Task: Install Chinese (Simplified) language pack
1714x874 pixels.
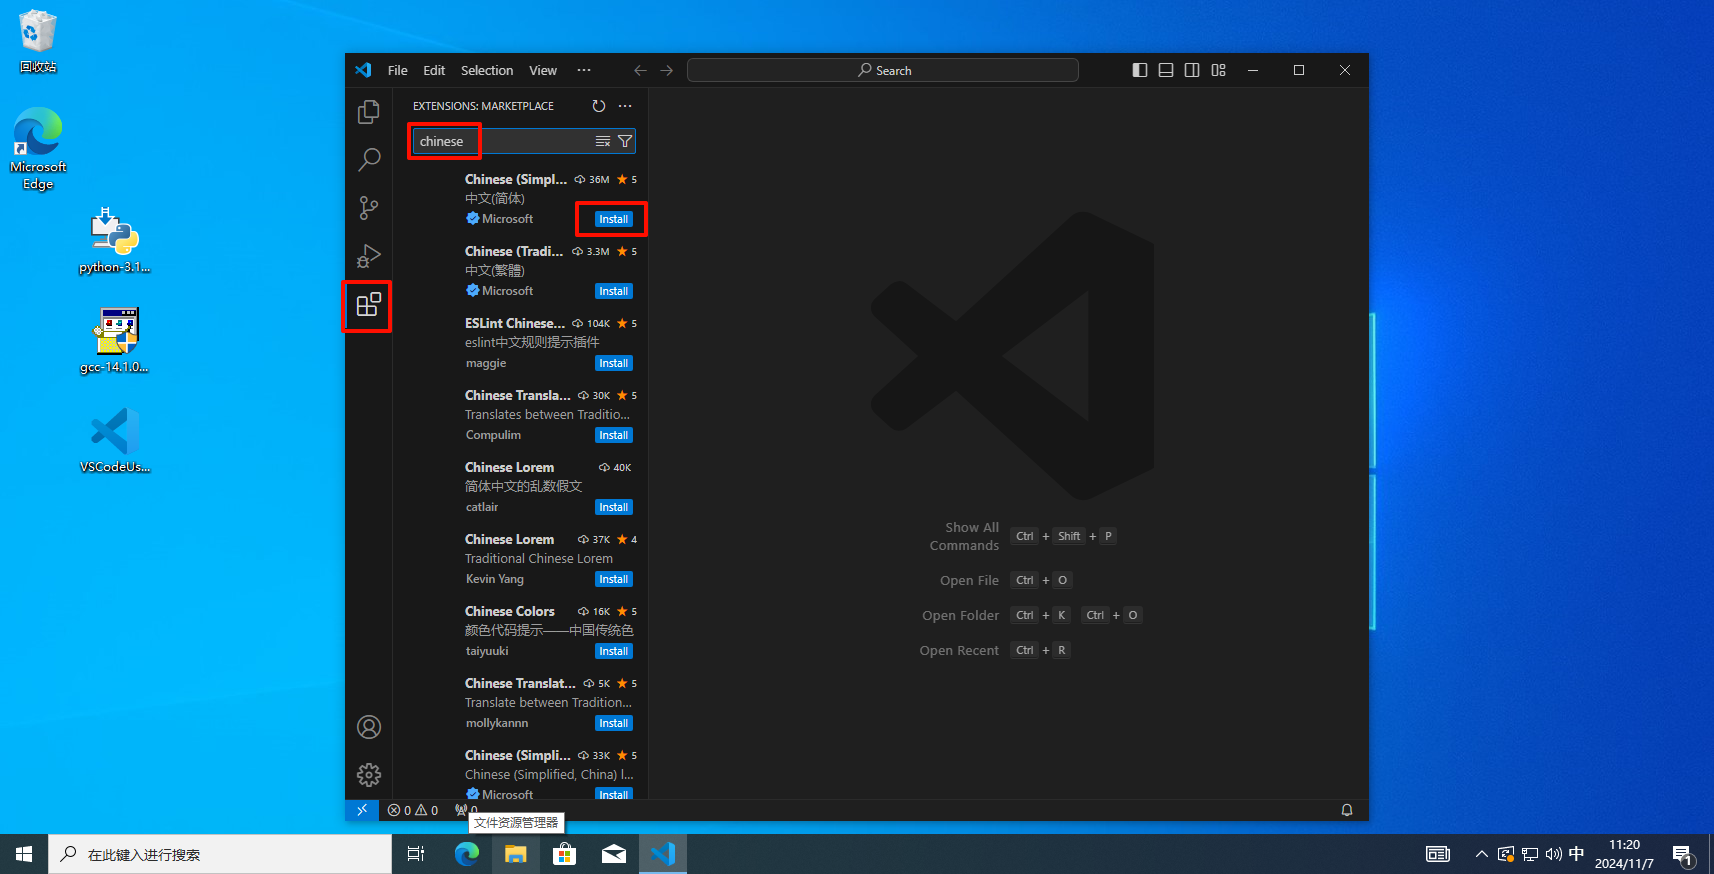Action: pyautogui.click(x=613, y=219)
